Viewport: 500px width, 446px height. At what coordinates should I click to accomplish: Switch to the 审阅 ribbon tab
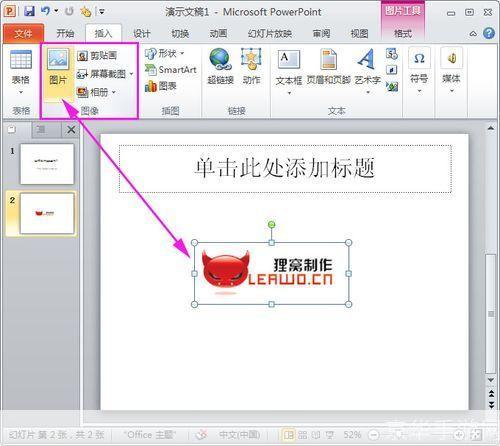point(321,33)
